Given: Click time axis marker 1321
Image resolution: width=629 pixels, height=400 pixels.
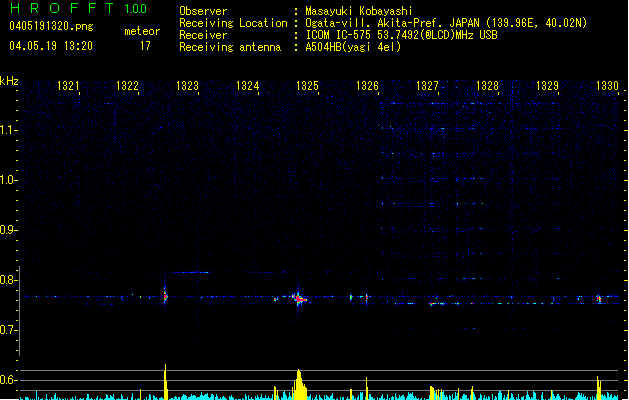Looking at the screenshot, I should [68, 86].
